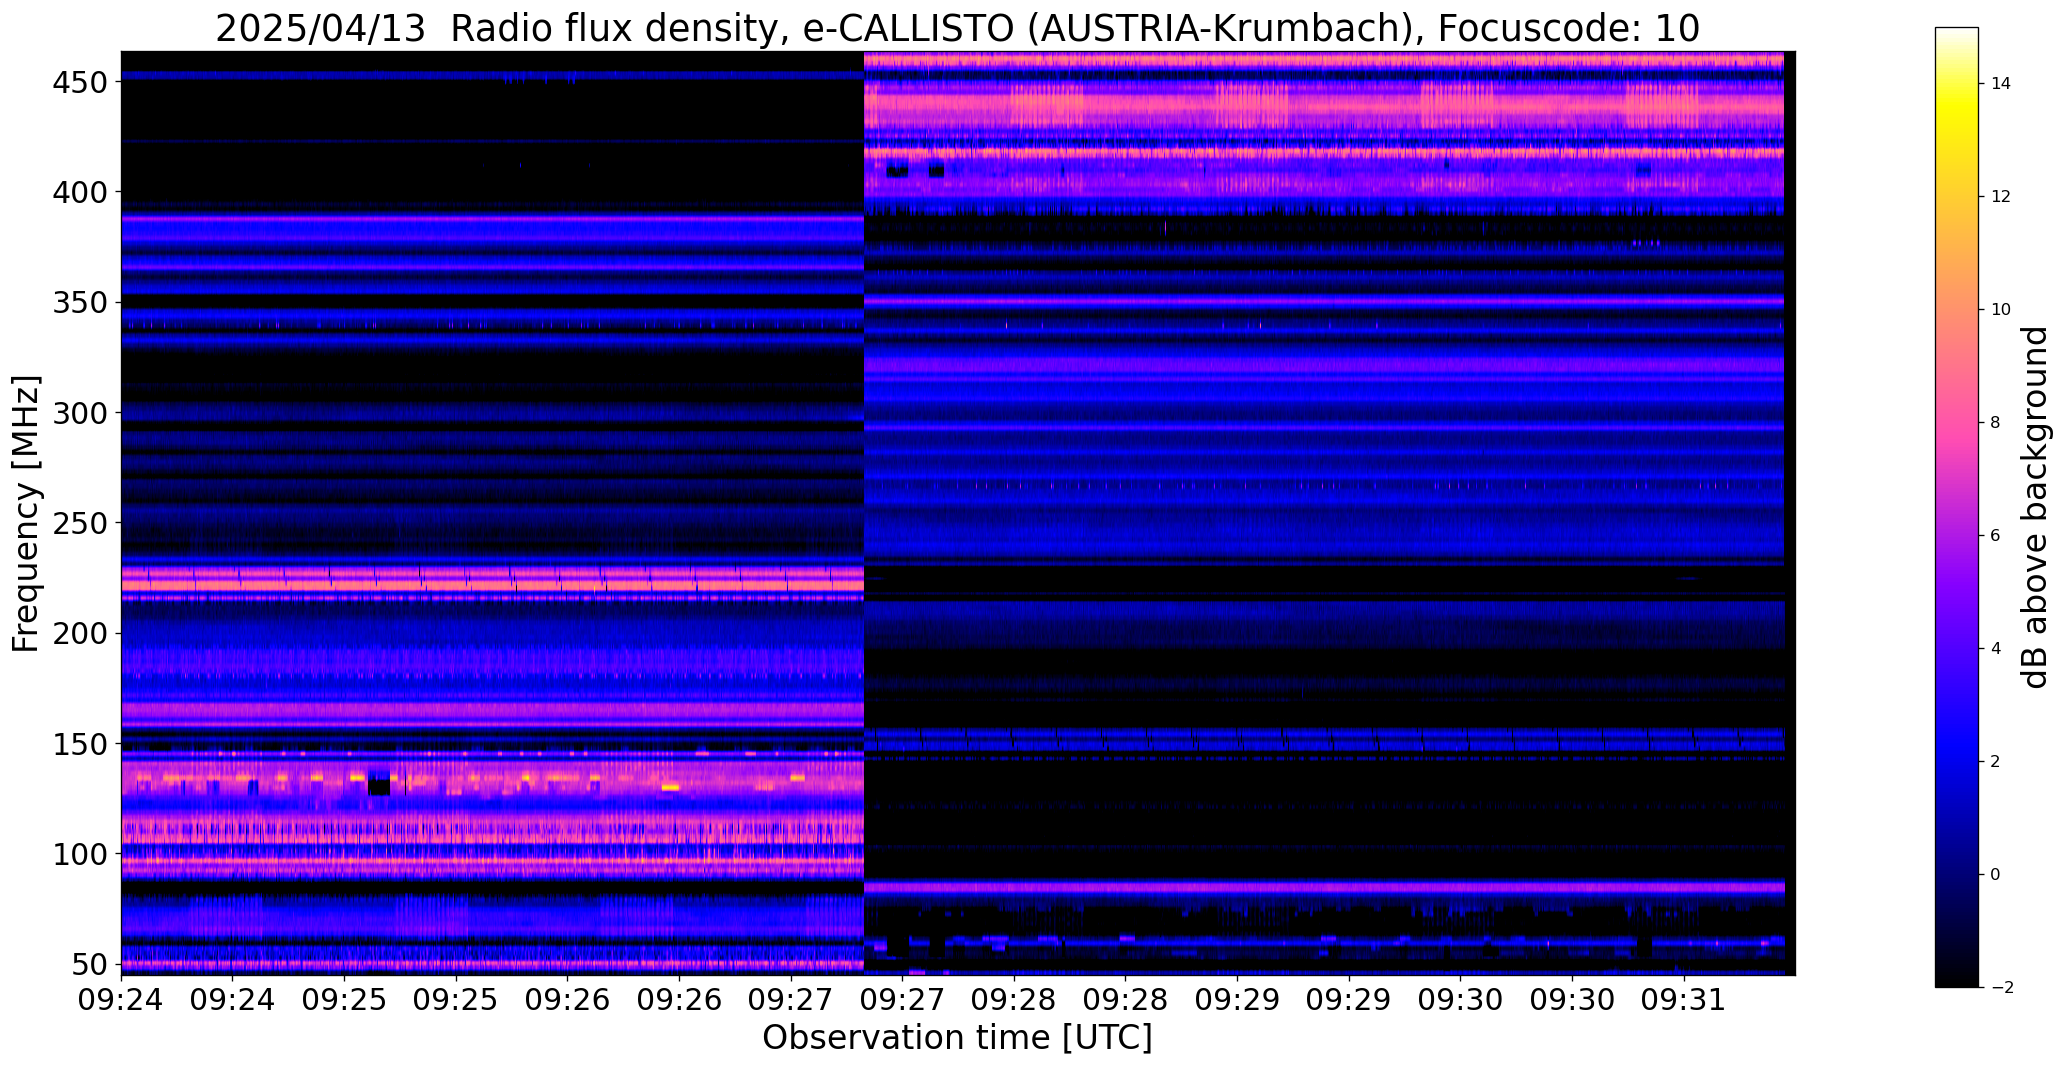Click the colorbar tick value 6
This screenshot has height=1067, width=2066.
(1995, 536)
